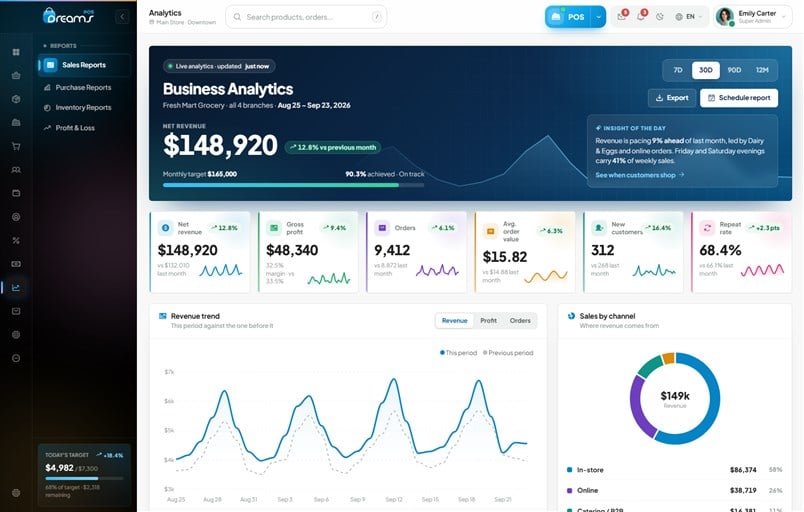Click the globe sidebar icon
Image resolution: width=804 pixels, height=512 pixels.
click(16, 335)
